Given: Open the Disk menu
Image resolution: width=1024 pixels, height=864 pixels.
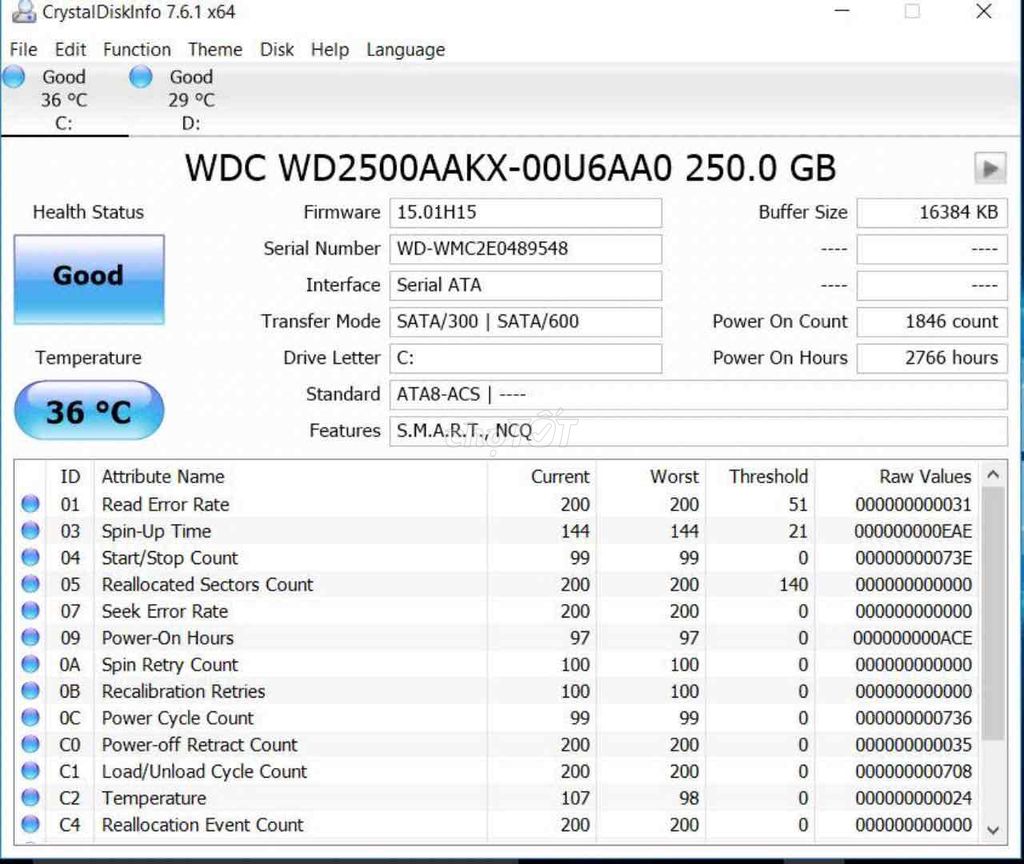Looking at the screenshot, I should coord(277,50).
